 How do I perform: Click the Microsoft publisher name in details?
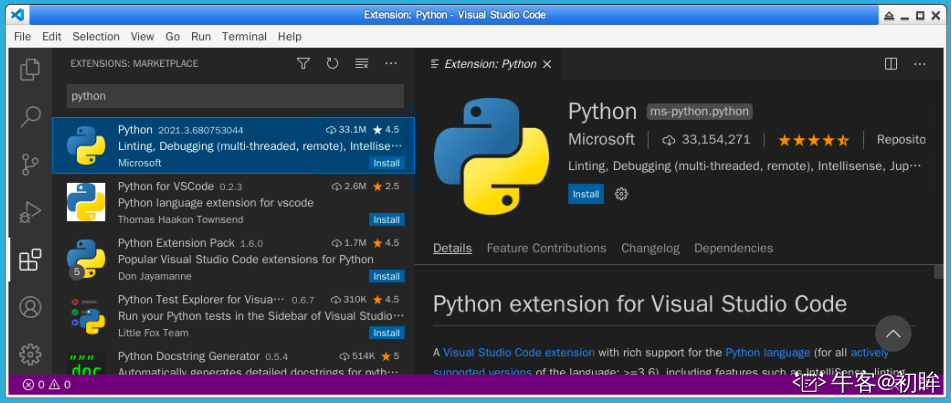coord(602,139)
